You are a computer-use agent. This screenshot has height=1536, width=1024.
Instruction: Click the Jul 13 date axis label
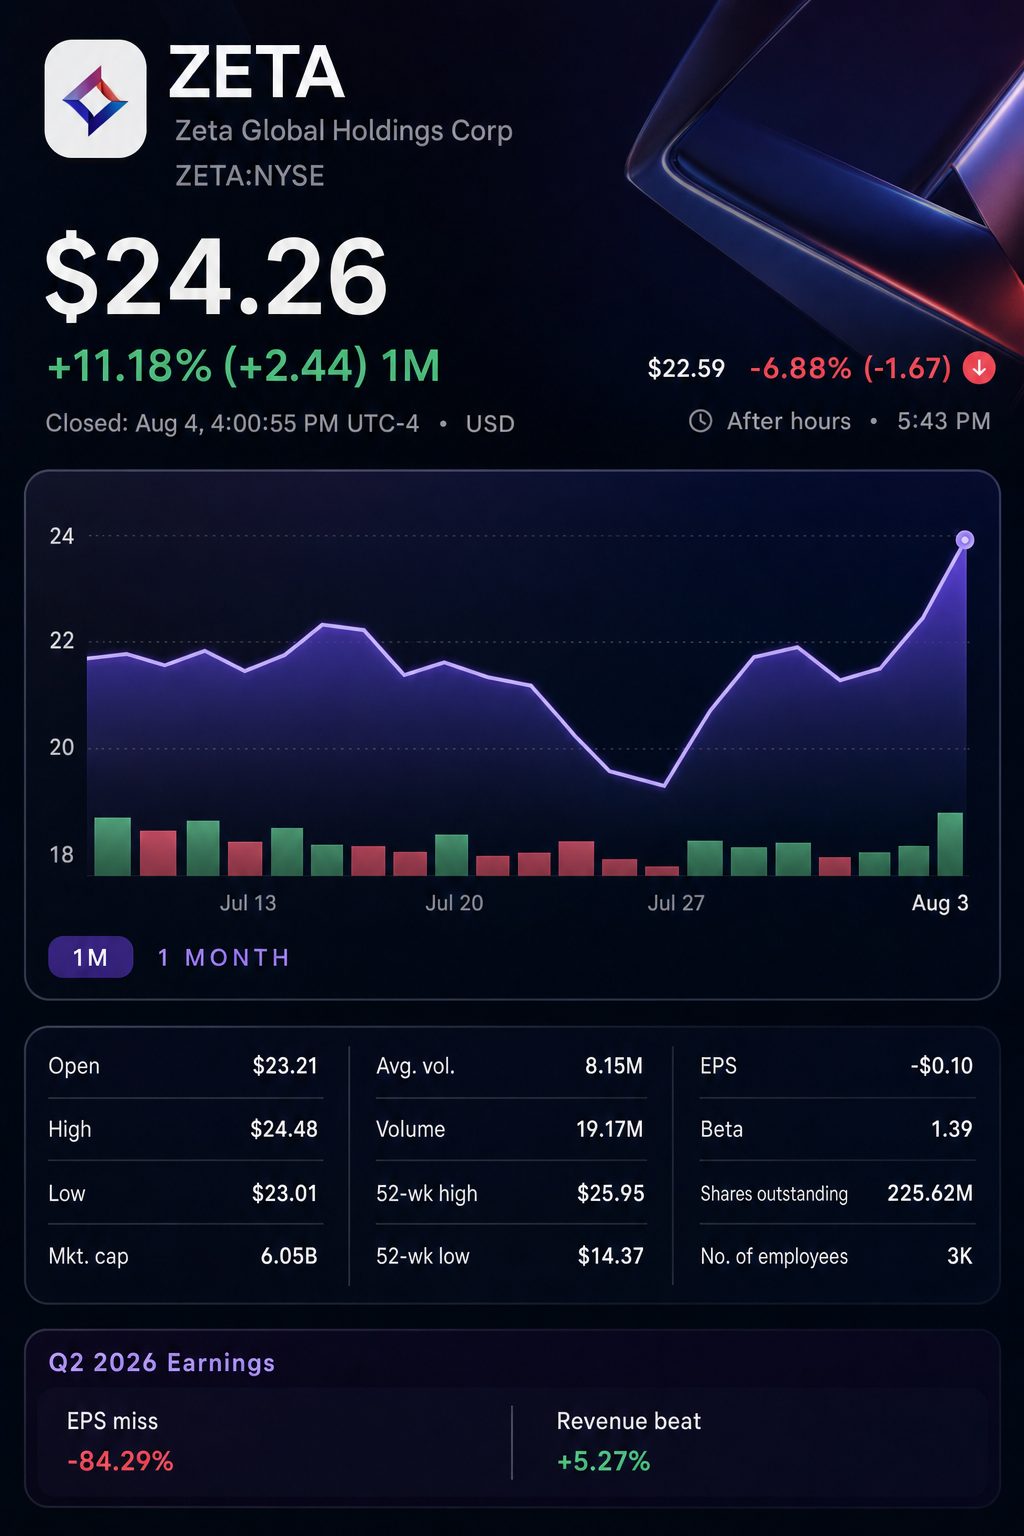pos(248,903)
